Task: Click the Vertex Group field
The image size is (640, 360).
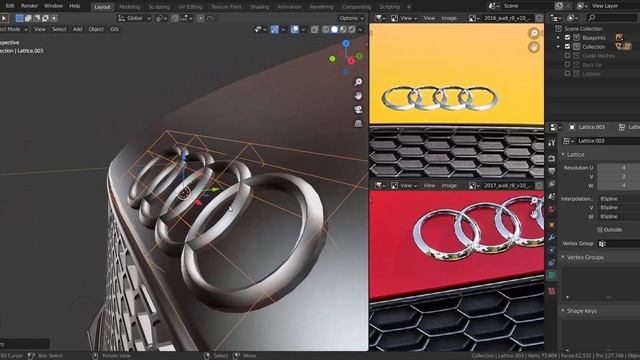Action: (618, 244)
